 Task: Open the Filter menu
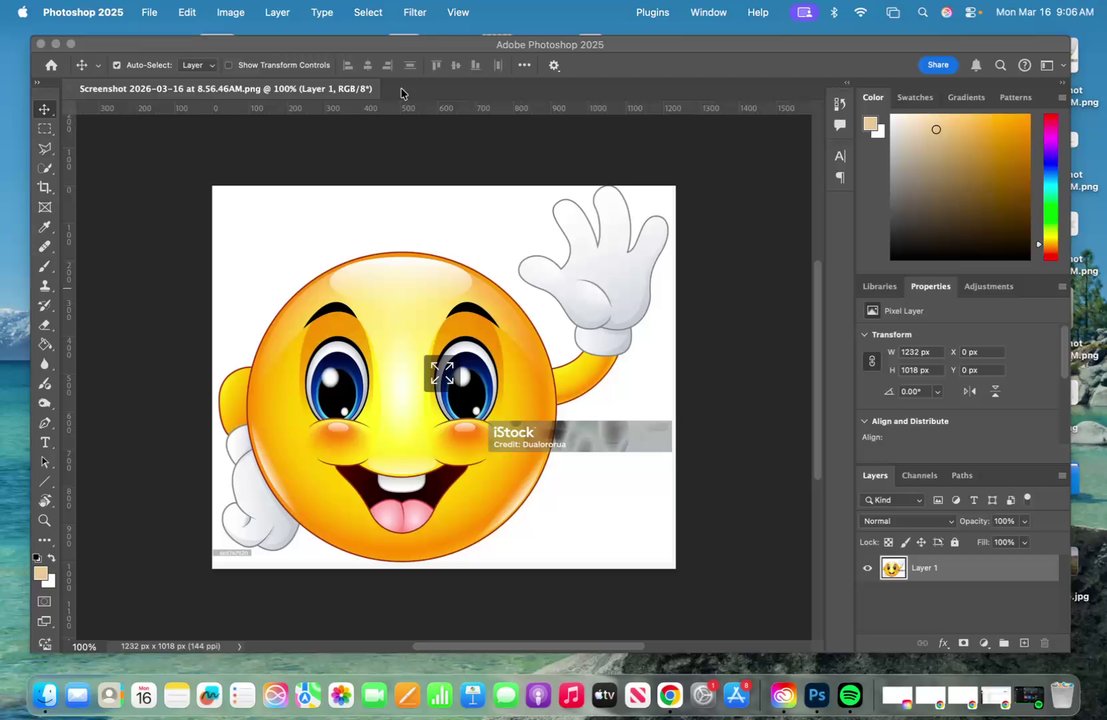[414, 12]
